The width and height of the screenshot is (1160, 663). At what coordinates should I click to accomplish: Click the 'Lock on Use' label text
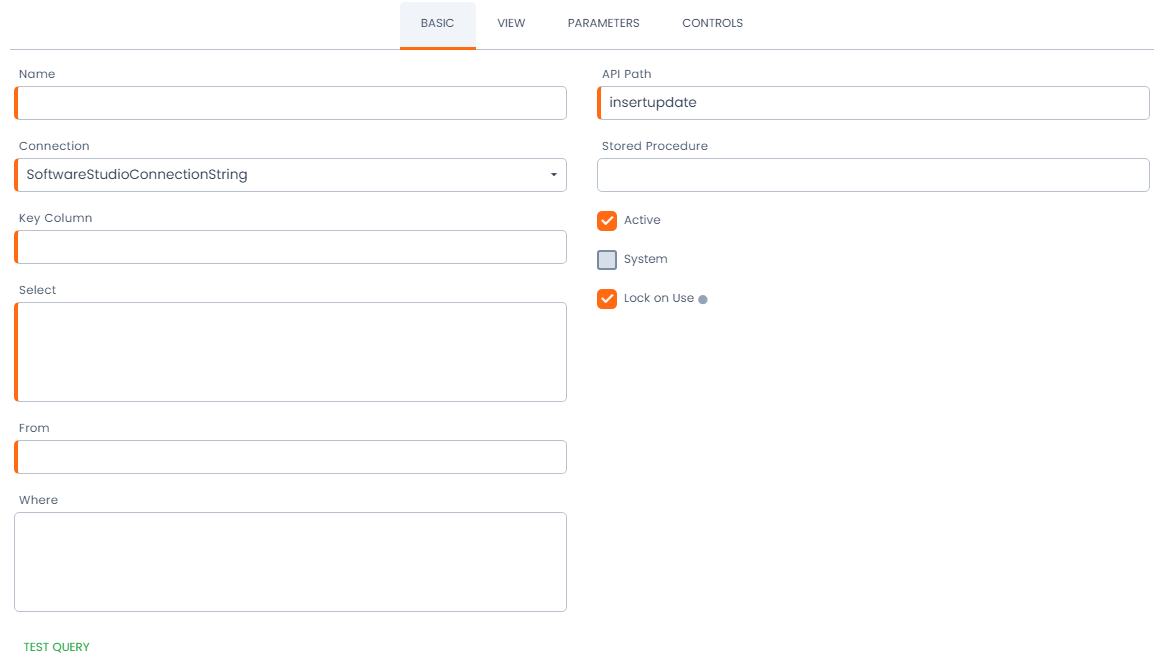click(658, 298)
